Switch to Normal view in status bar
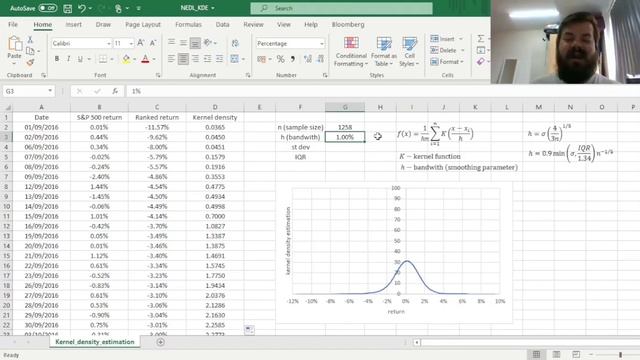This screenshot has width=640, height=360. coord(536,354)
